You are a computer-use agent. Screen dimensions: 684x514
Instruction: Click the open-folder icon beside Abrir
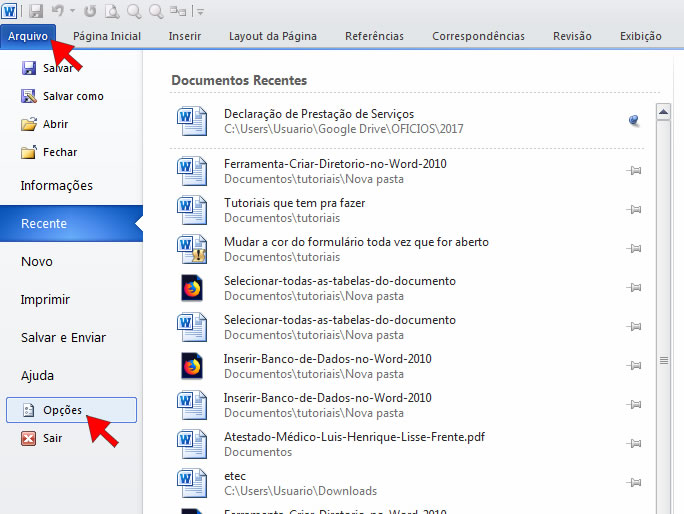(29, 124)
